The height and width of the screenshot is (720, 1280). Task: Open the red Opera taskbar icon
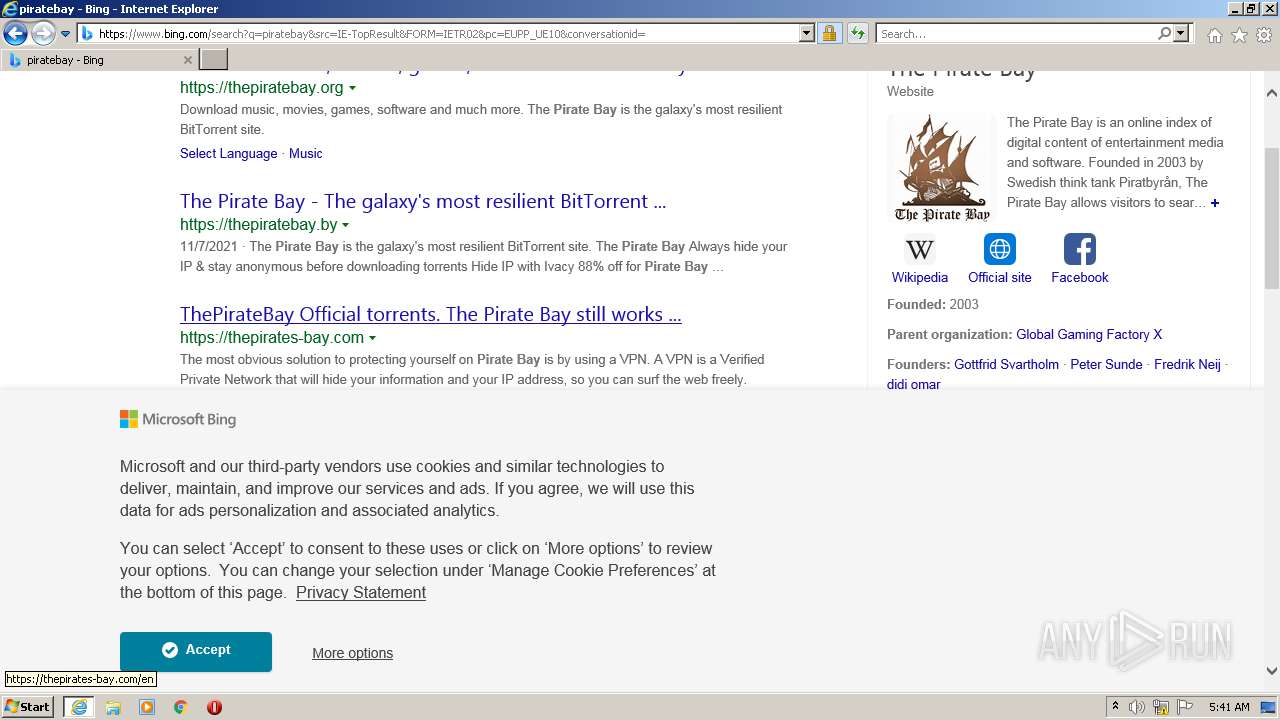click(x=214, y=707)
